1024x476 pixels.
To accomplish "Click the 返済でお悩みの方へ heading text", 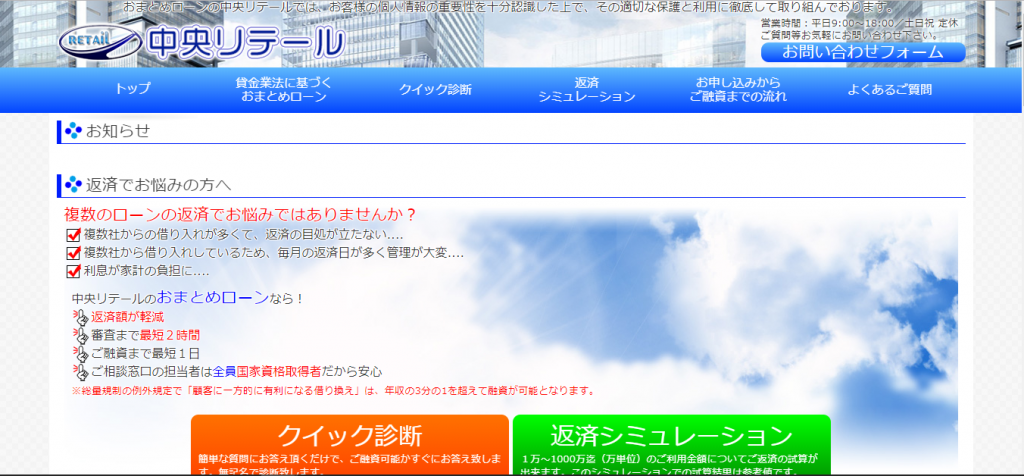I will [x=159, y=185].
